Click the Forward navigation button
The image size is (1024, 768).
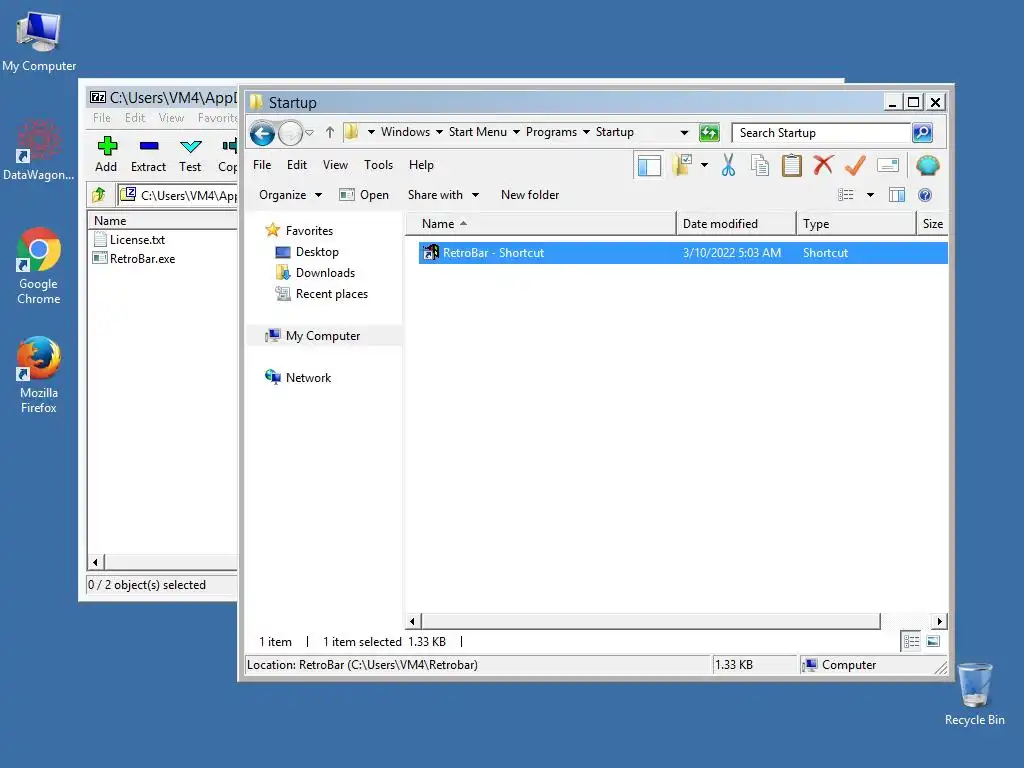[x=290, y=133]
